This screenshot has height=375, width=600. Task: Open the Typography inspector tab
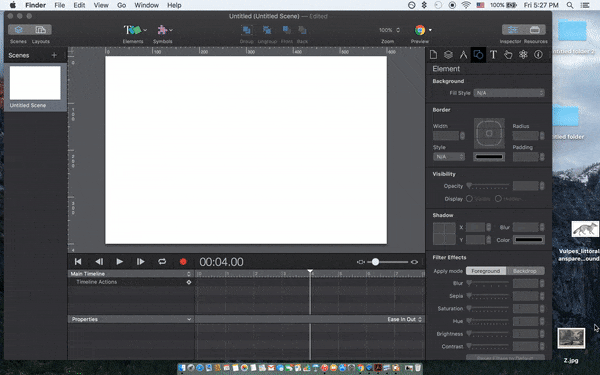493,55
